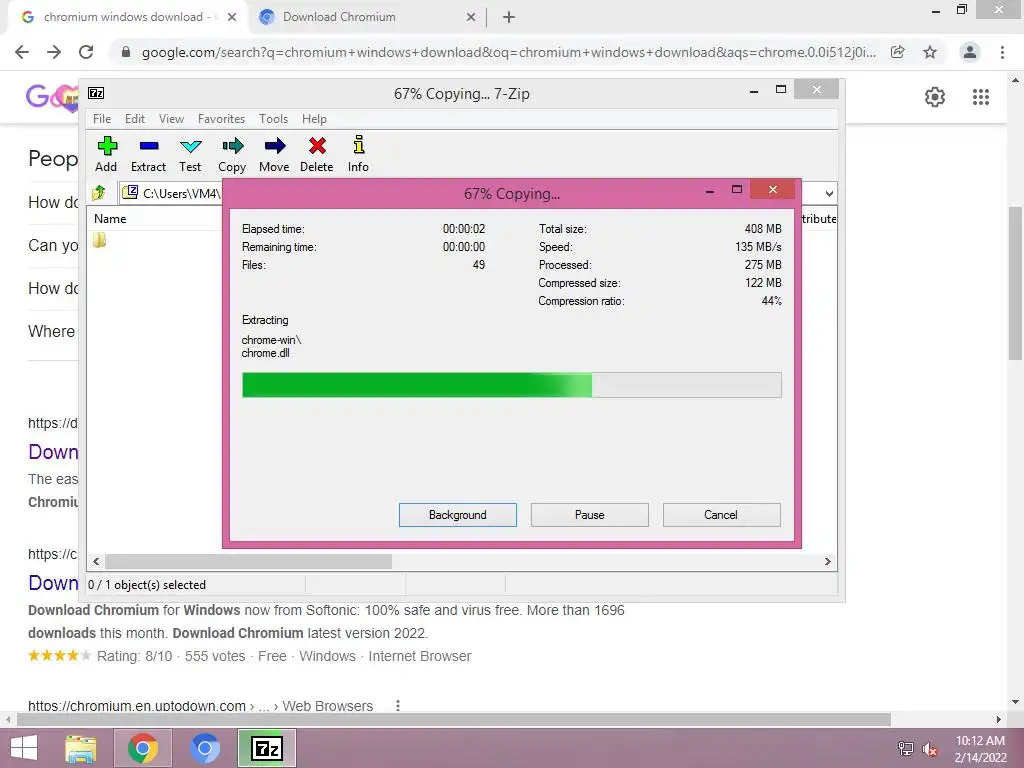Open File menu in 7-Zip

(102, 119)
